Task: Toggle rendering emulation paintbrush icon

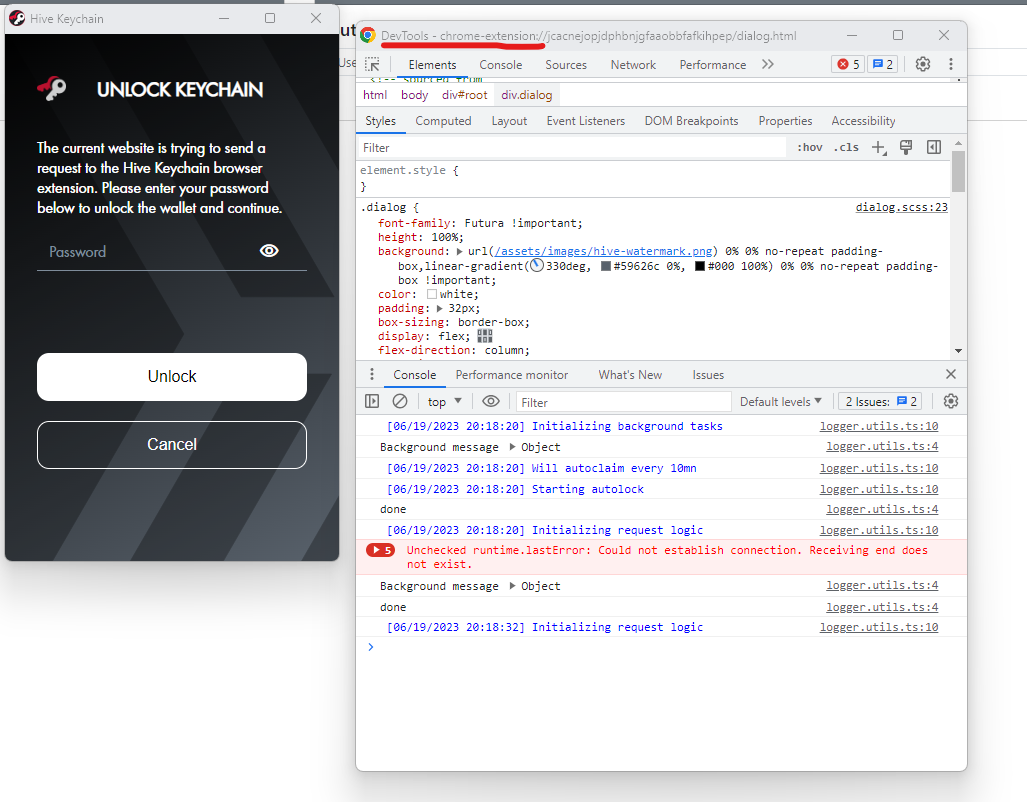Action: pos(906,147)
